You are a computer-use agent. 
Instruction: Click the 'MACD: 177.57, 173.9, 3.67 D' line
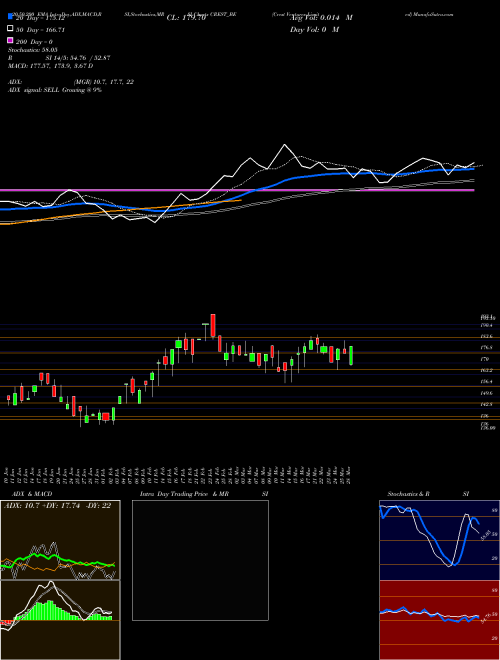51,66
